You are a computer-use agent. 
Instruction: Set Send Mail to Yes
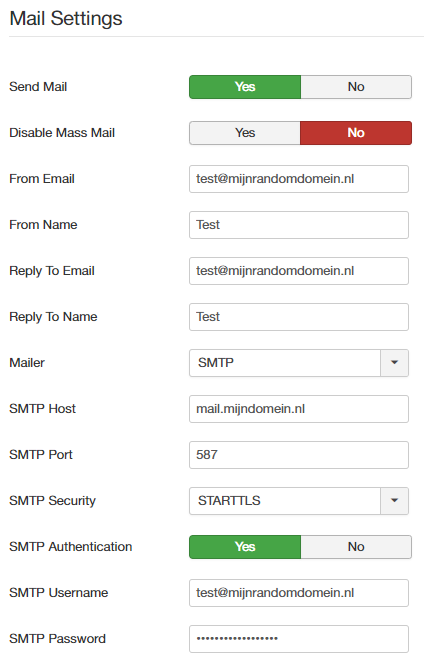245,87
